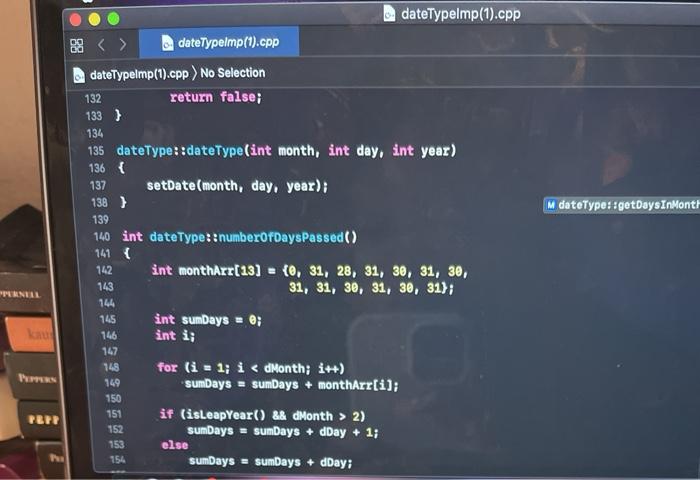This screenshot has height=480, width=700.
Task: Click 'int sumDays = 0;' line
Action: [208, 319]
